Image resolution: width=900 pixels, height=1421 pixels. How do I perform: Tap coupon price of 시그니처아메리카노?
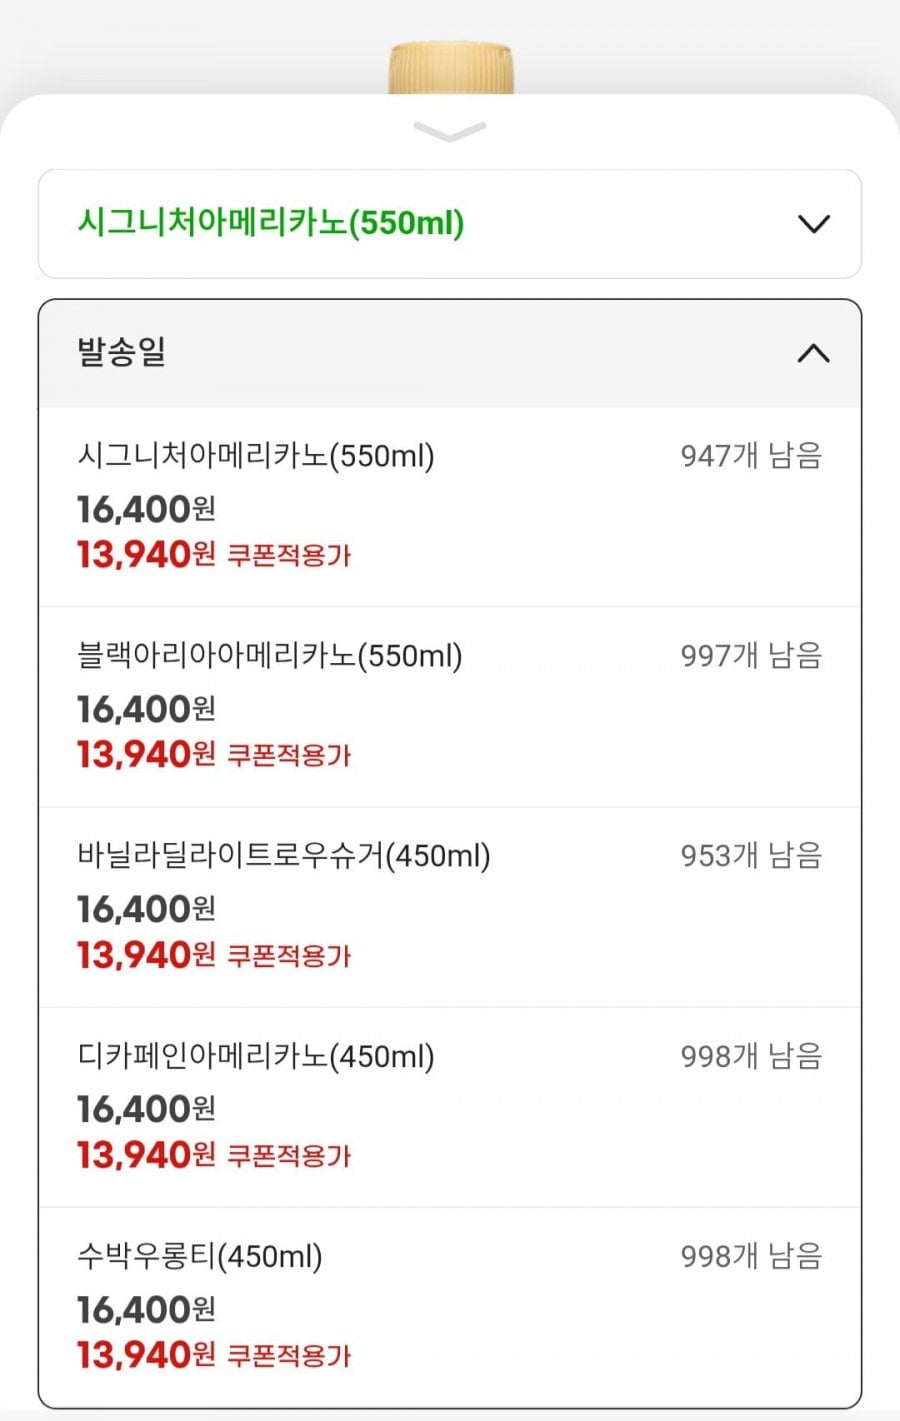coord(146,554)
